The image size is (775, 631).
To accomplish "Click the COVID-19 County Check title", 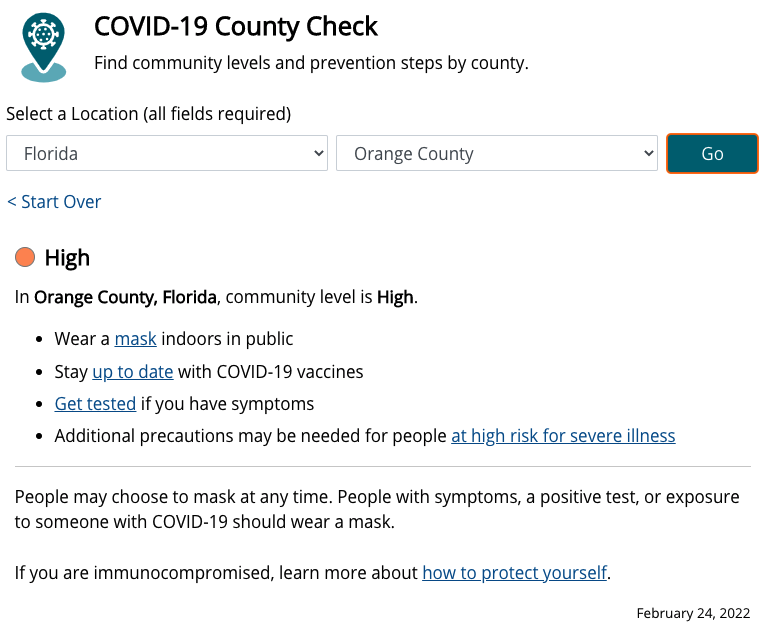I will 236,26.
